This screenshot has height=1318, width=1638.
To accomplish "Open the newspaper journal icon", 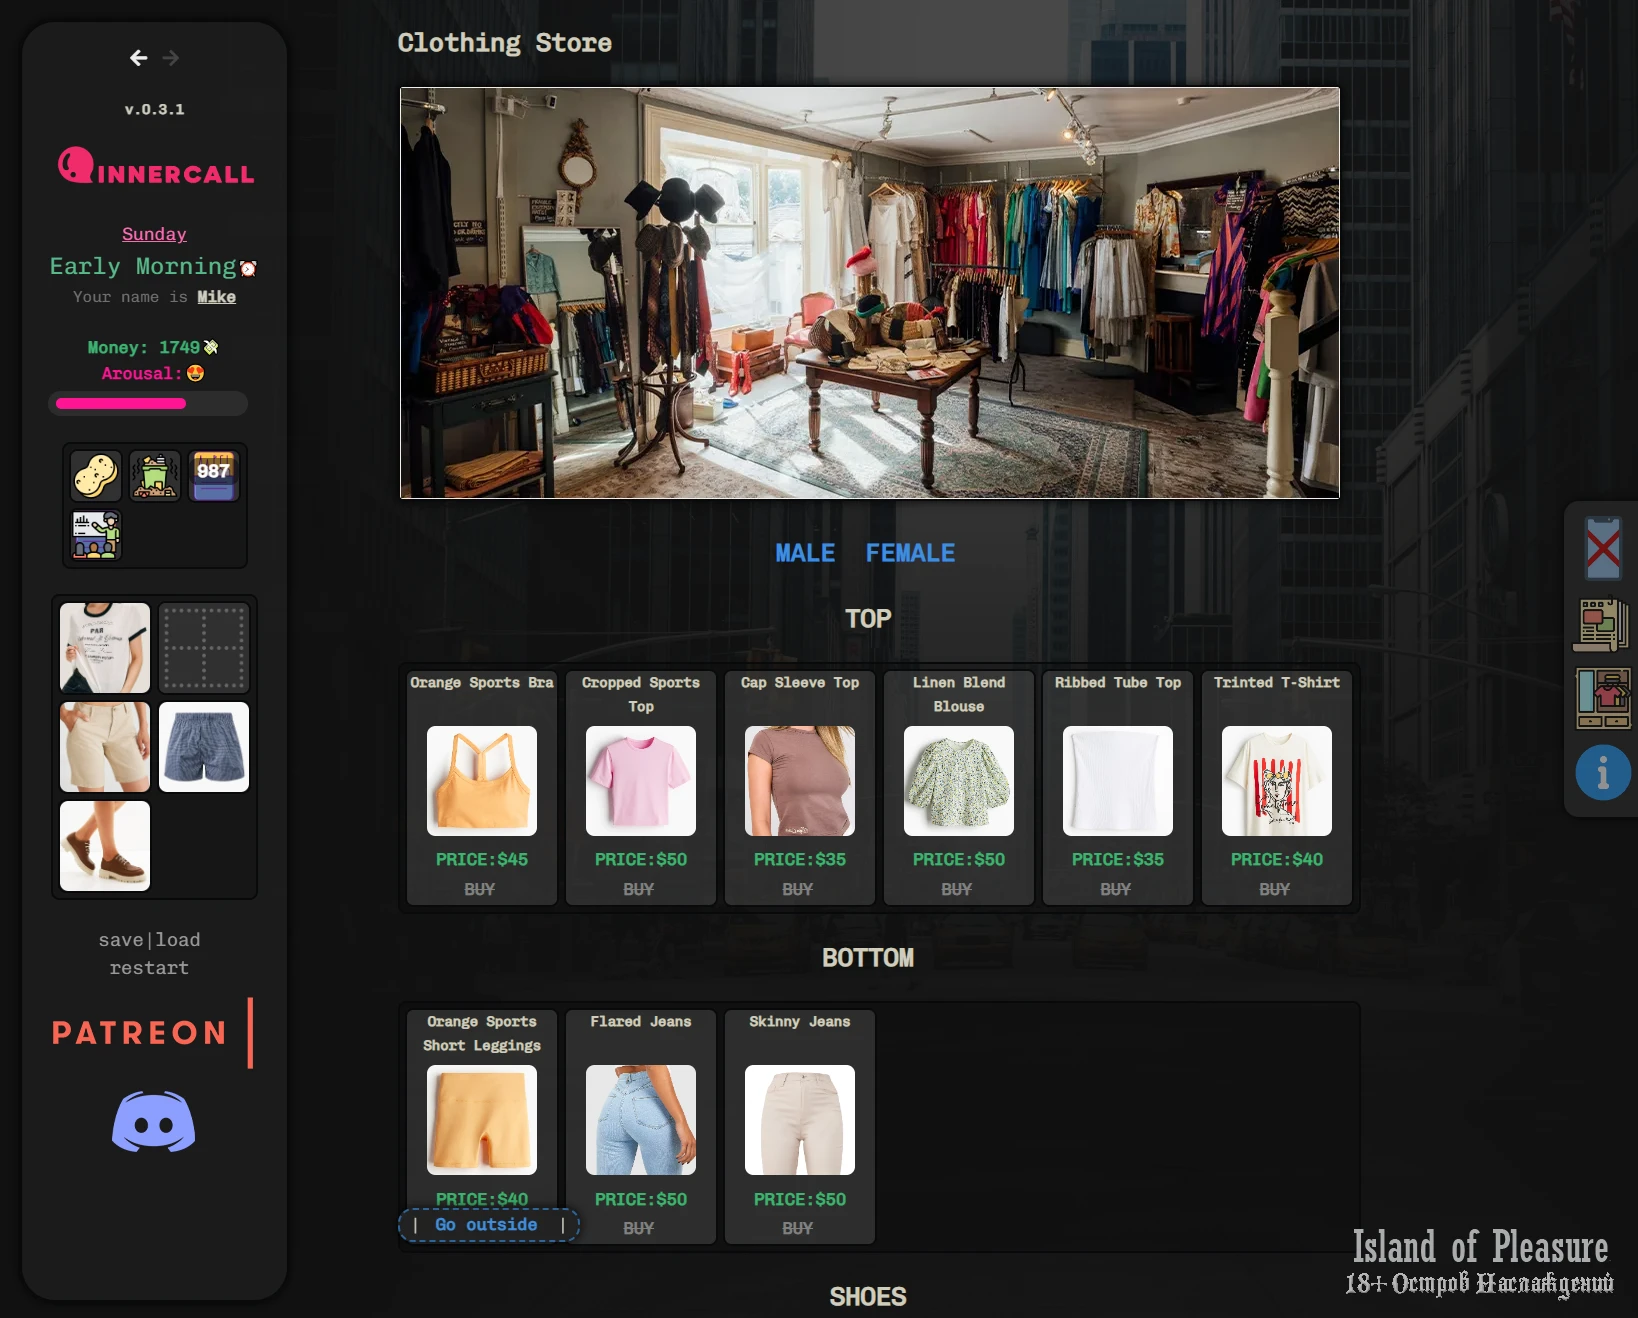I will click(1602, 625).
